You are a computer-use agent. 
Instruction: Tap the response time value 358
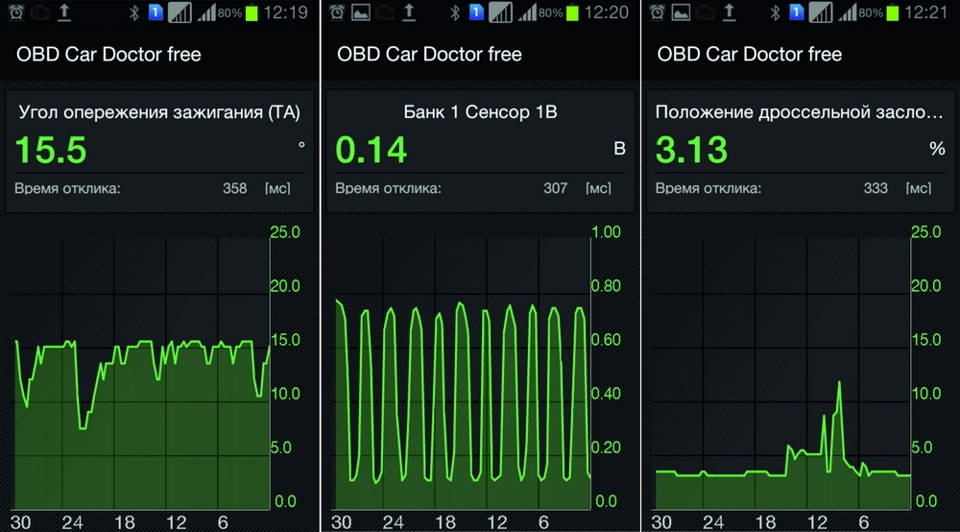click(x=234, y=189)
